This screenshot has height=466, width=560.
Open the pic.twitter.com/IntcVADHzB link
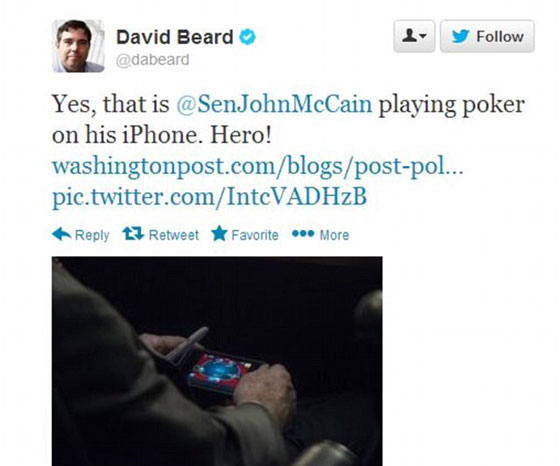coord(209,197)
